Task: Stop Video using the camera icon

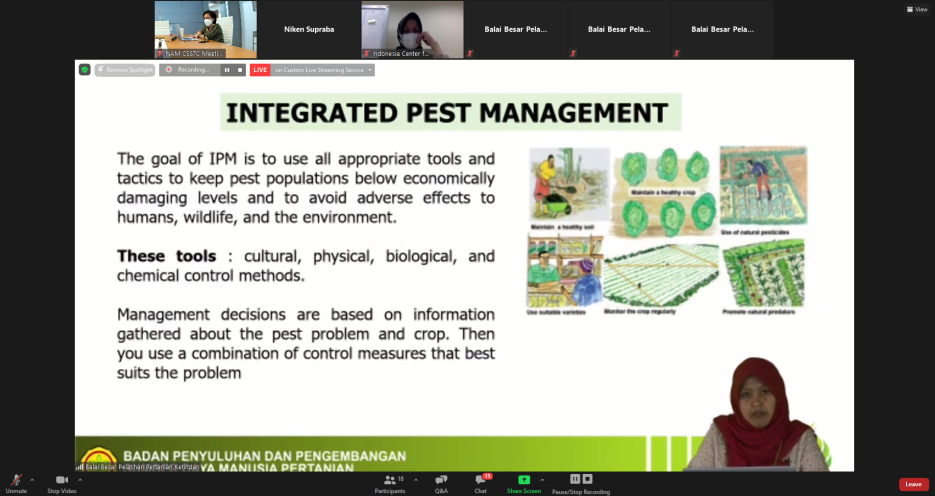Action: click(x=61, y=481)
